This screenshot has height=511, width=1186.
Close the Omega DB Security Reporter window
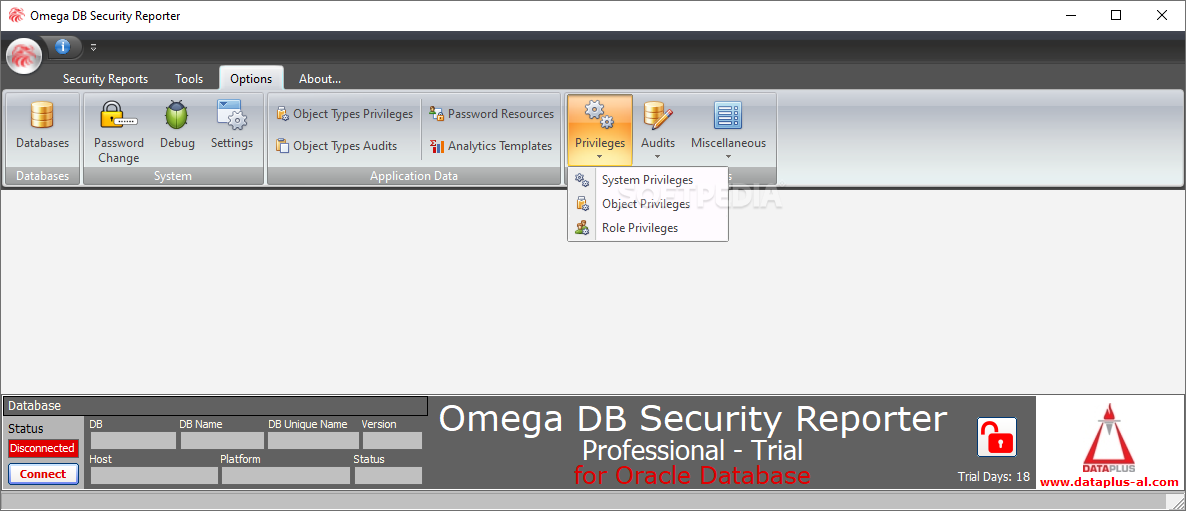click(1162, 15)
